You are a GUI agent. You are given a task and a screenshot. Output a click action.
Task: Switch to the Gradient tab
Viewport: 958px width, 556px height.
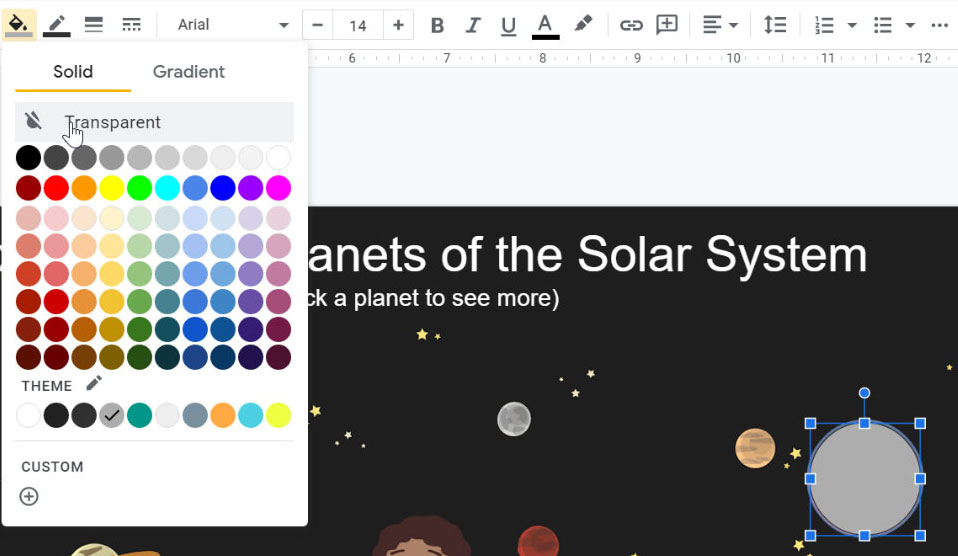click(x=188, y=72)
